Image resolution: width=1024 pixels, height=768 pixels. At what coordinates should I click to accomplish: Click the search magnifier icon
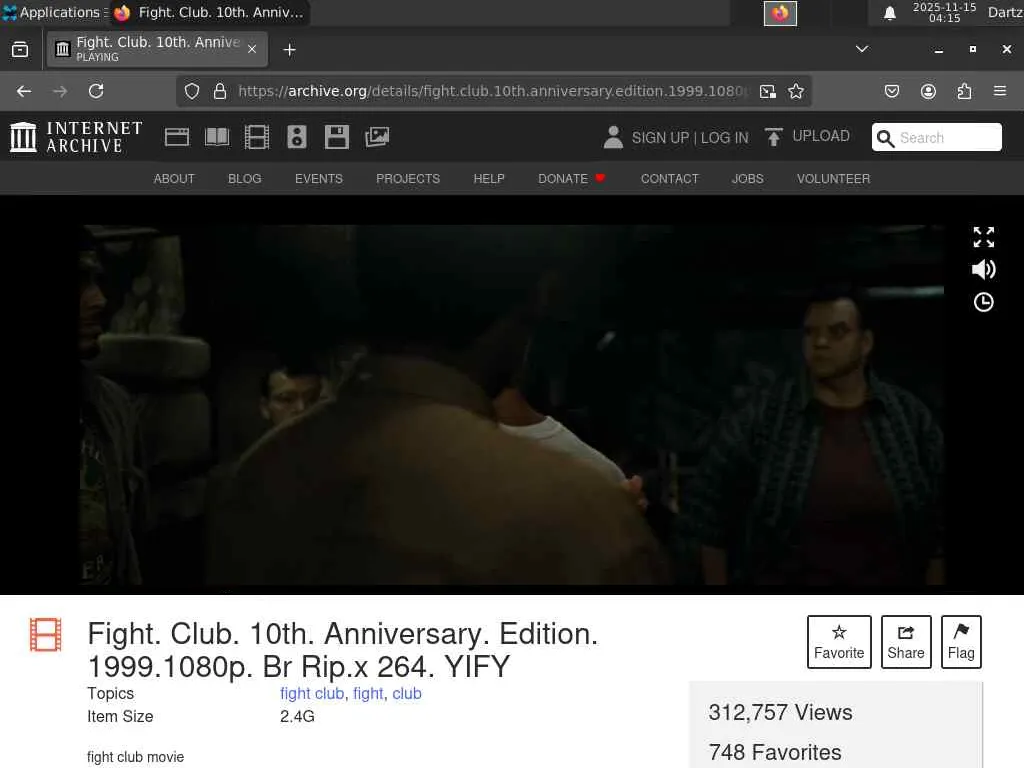(885, 138)
